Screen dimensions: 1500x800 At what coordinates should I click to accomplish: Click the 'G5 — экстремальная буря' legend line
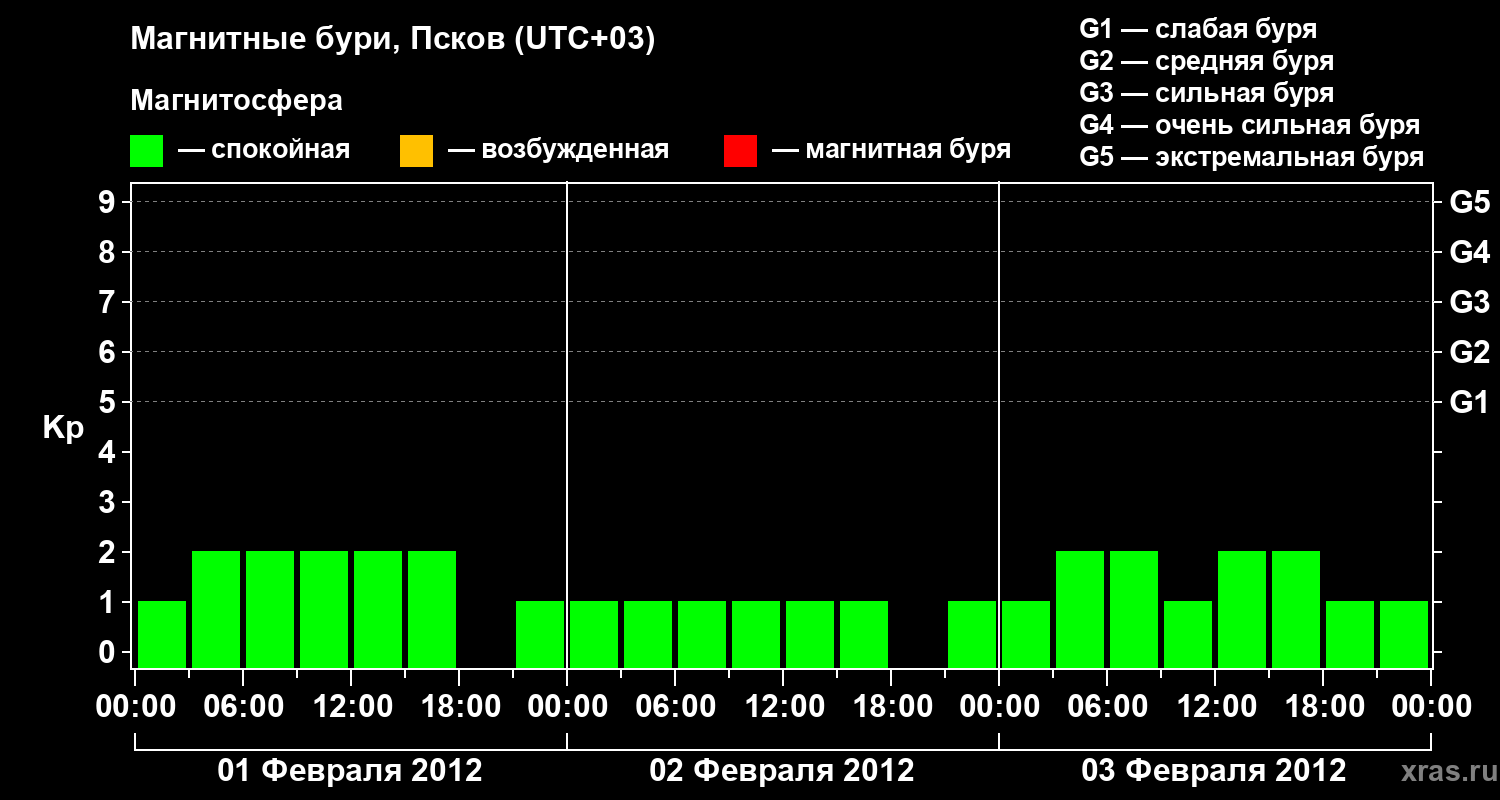pyautogui.click(x=1252, y=158)
